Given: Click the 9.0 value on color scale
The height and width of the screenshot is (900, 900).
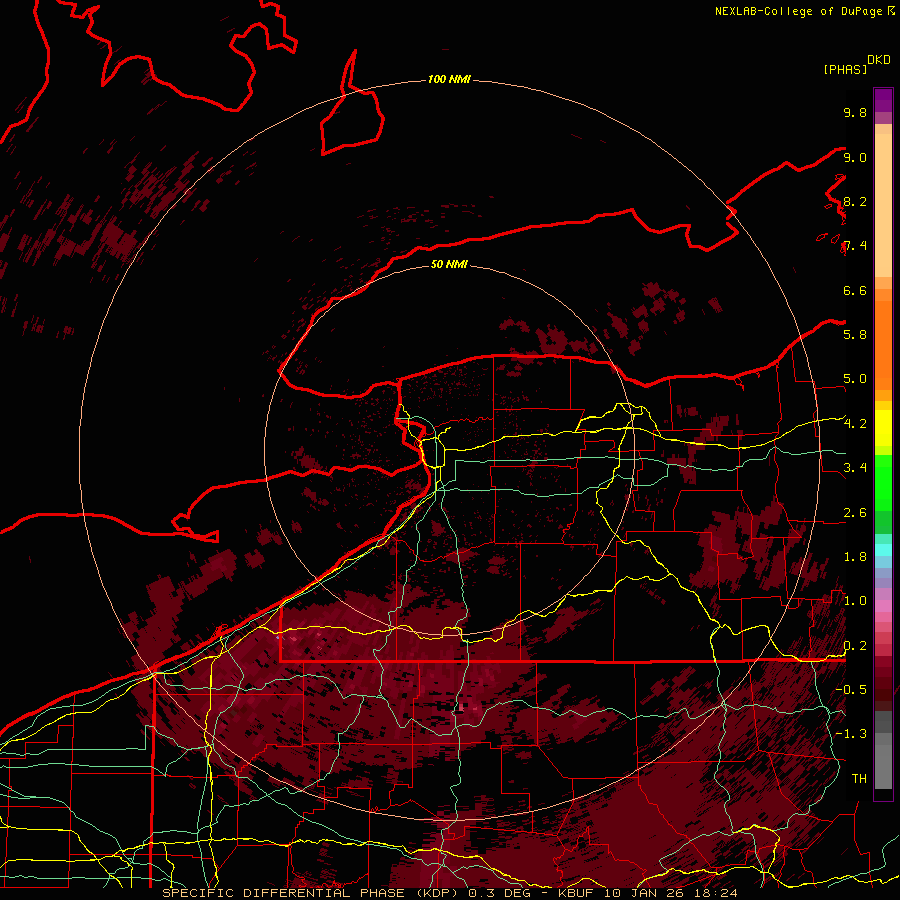Looking at the screenshot, I should (x=855, y=157).
